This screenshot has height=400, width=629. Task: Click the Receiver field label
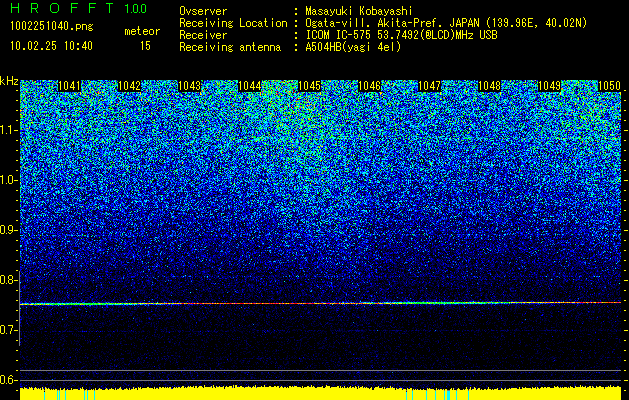(203, 35)
